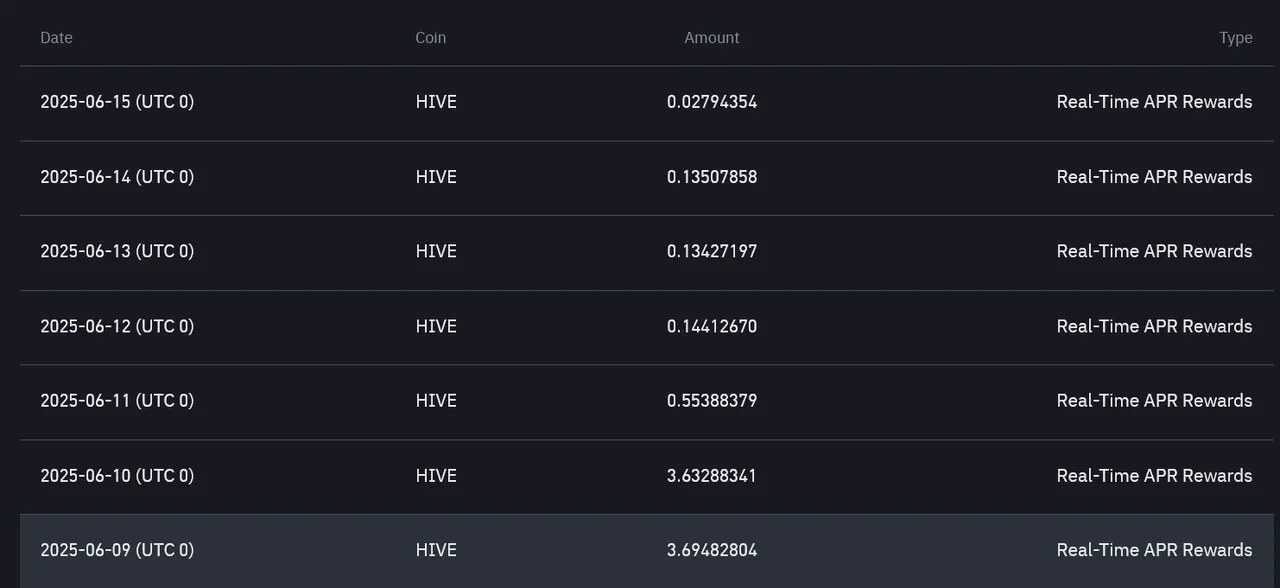Select the highlighted 2025-06-09 date cell
1280x588 pixels.
tap(117, 550)
